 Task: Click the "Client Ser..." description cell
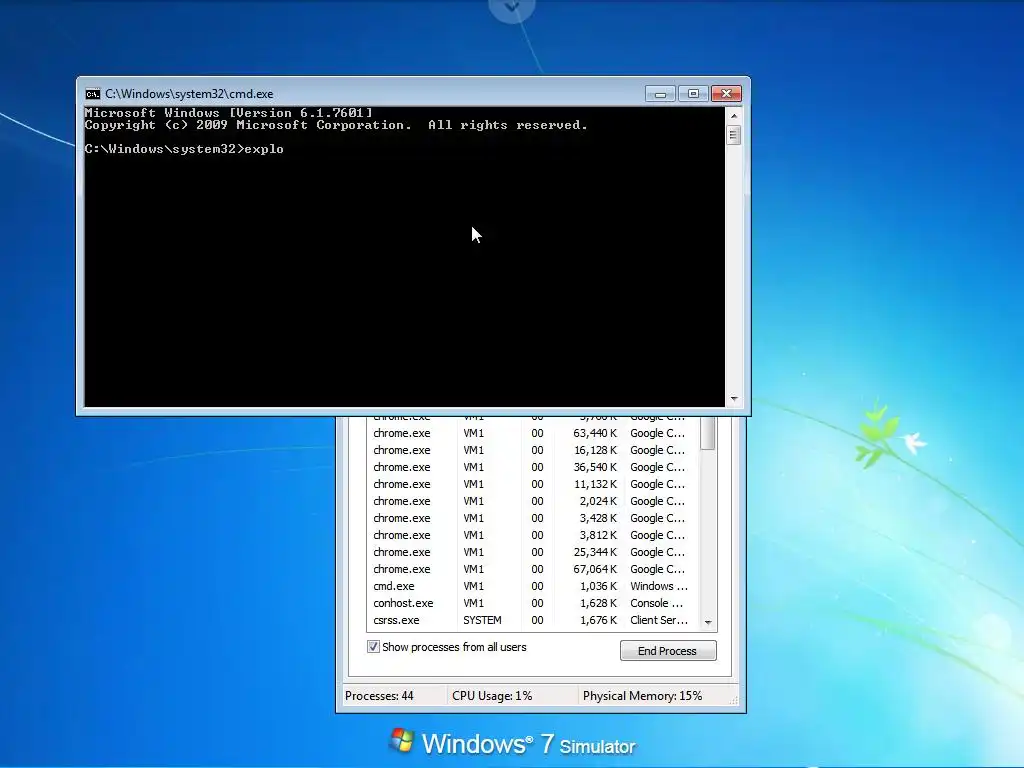(659, 620)
